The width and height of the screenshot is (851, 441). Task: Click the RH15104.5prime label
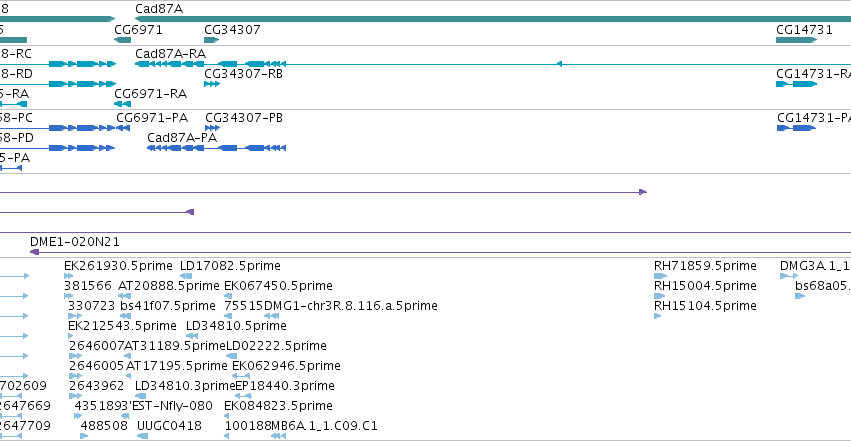[705, 306]
